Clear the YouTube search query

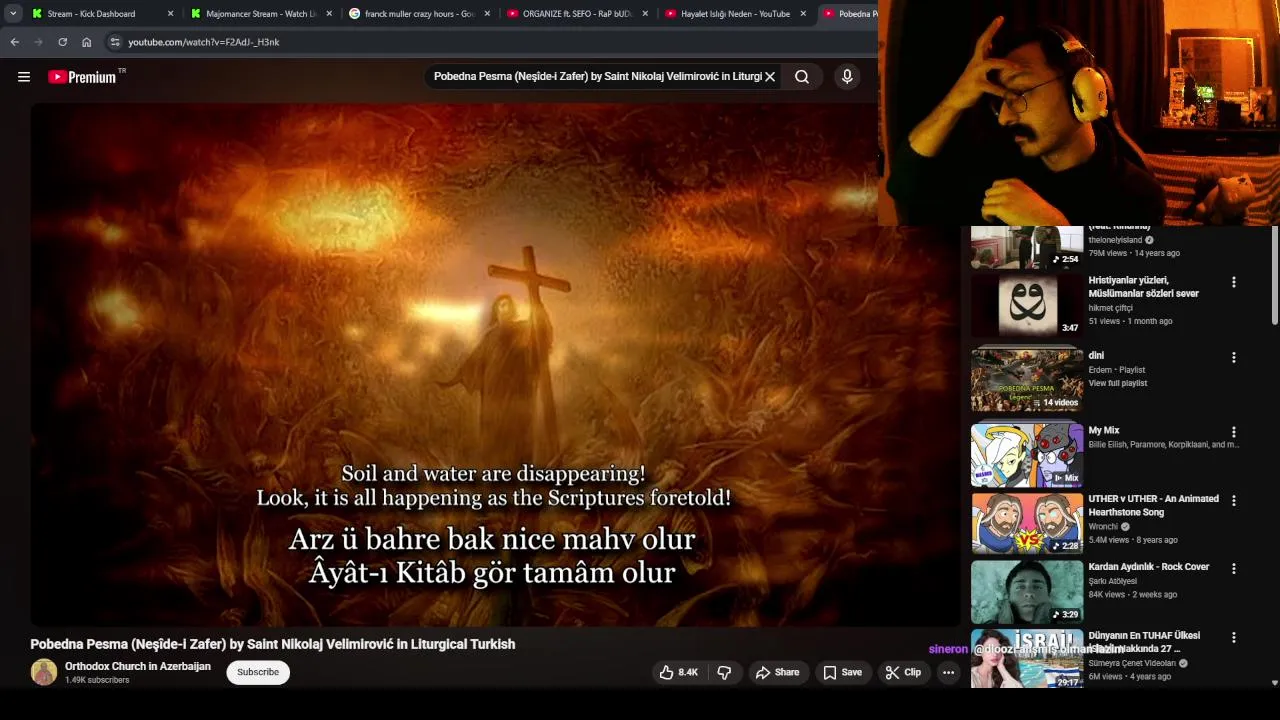[x=770, y=77]
